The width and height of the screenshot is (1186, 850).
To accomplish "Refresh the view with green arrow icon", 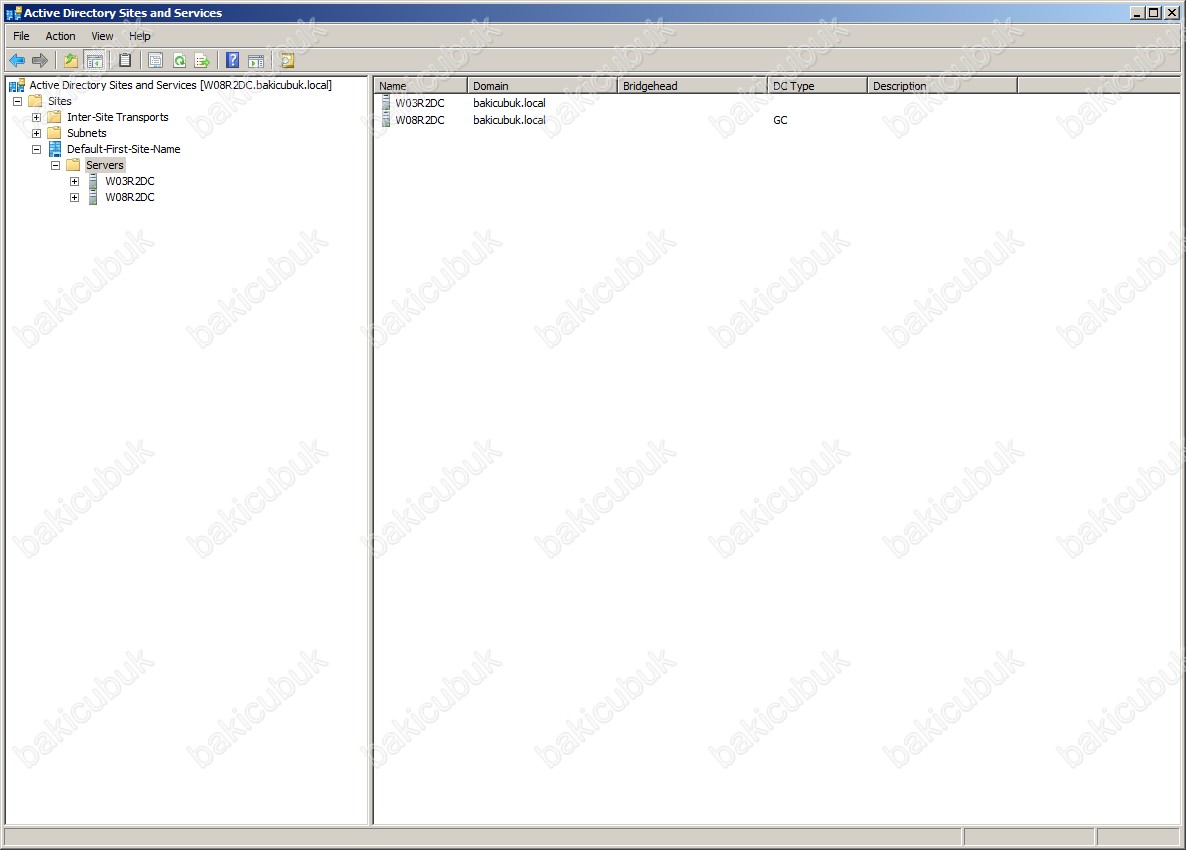I will [x=179, y=60].
